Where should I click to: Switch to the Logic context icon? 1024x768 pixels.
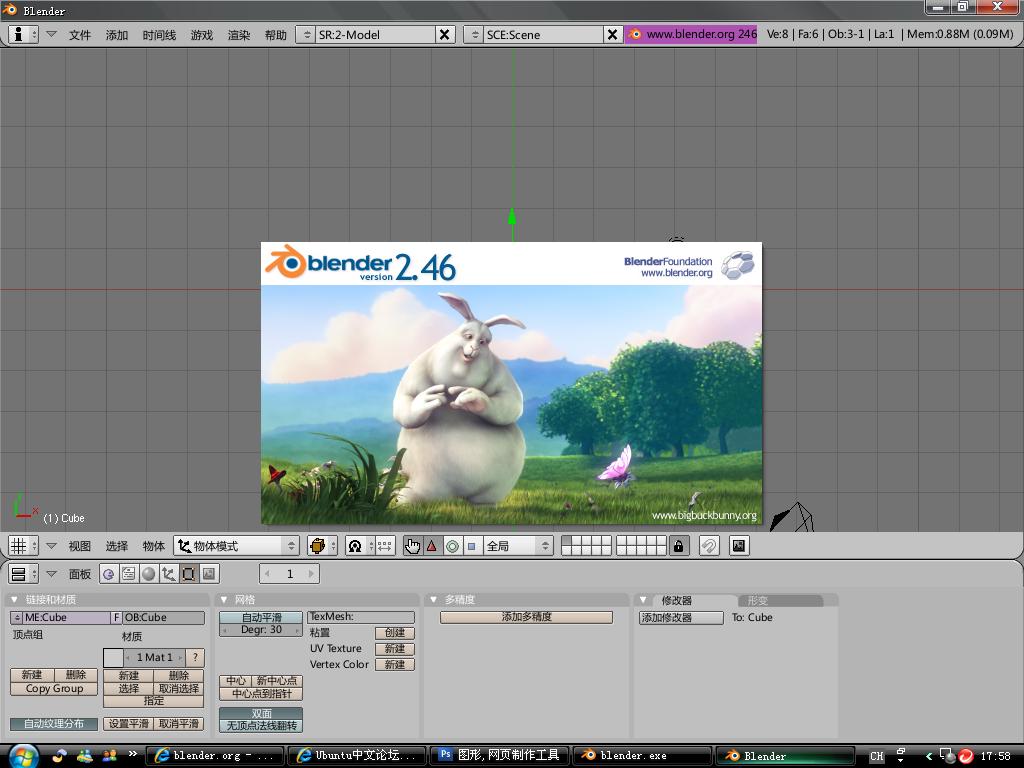click(108, 574)
